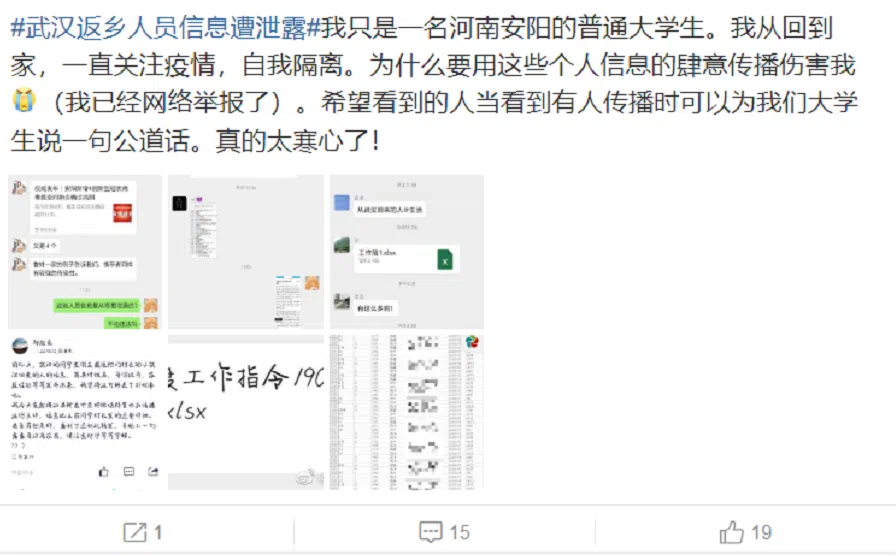Click the crying face emoji in the text
The height and width of the screenshot is (556, 896).
coord(24,101)
